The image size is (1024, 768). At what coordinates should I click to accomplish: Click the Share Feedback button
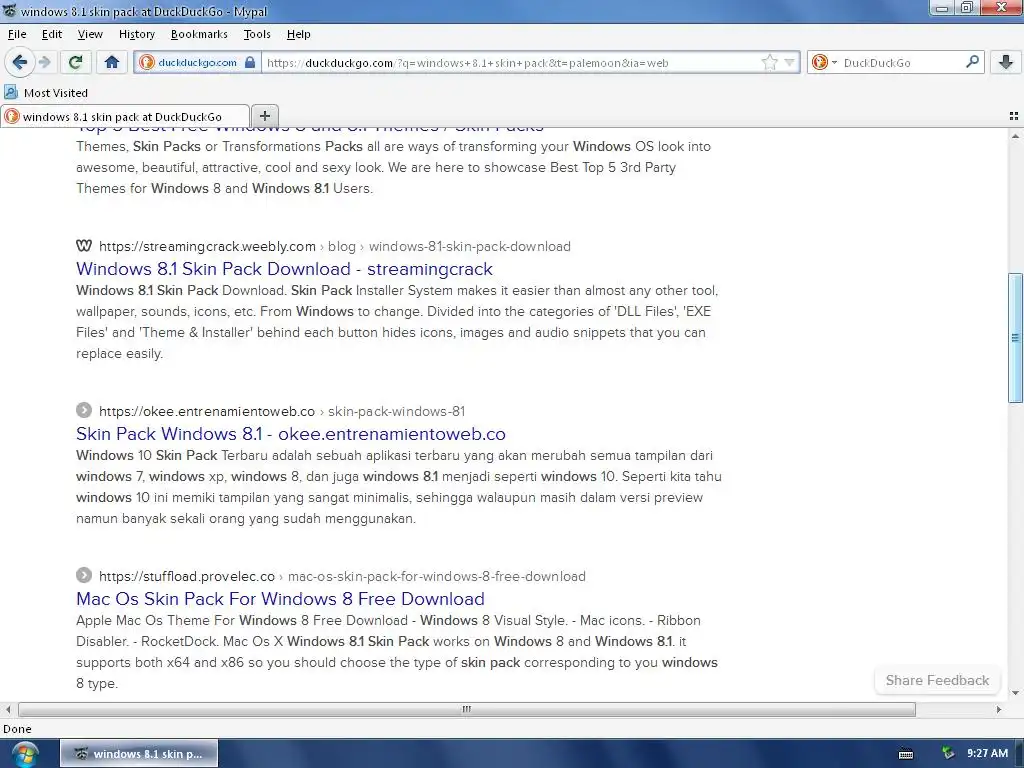click(937, 680)
